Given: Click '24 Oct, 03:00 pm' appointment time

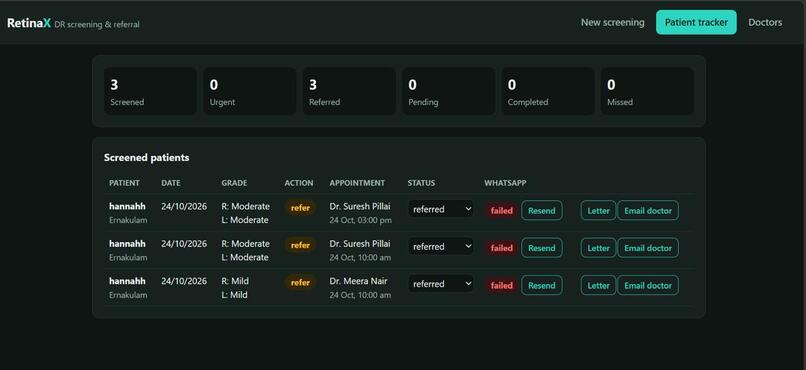Looking at the screenshot, I should click(x=360, y=220).
